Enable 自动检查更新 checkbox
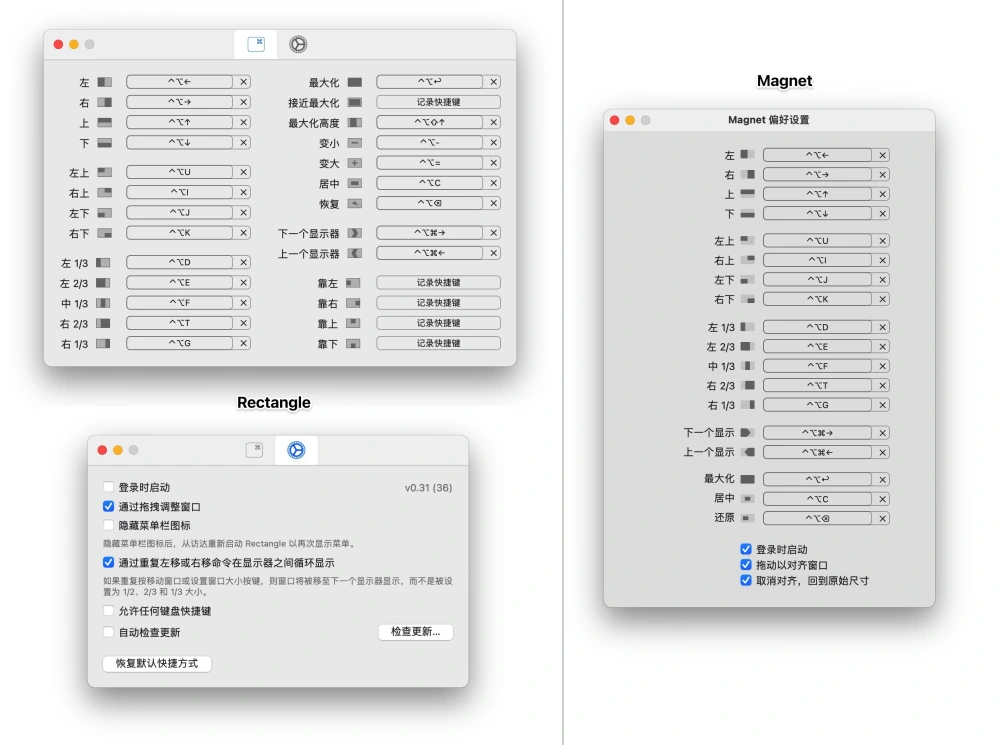The image size is (1000, 745). (108, 632)
